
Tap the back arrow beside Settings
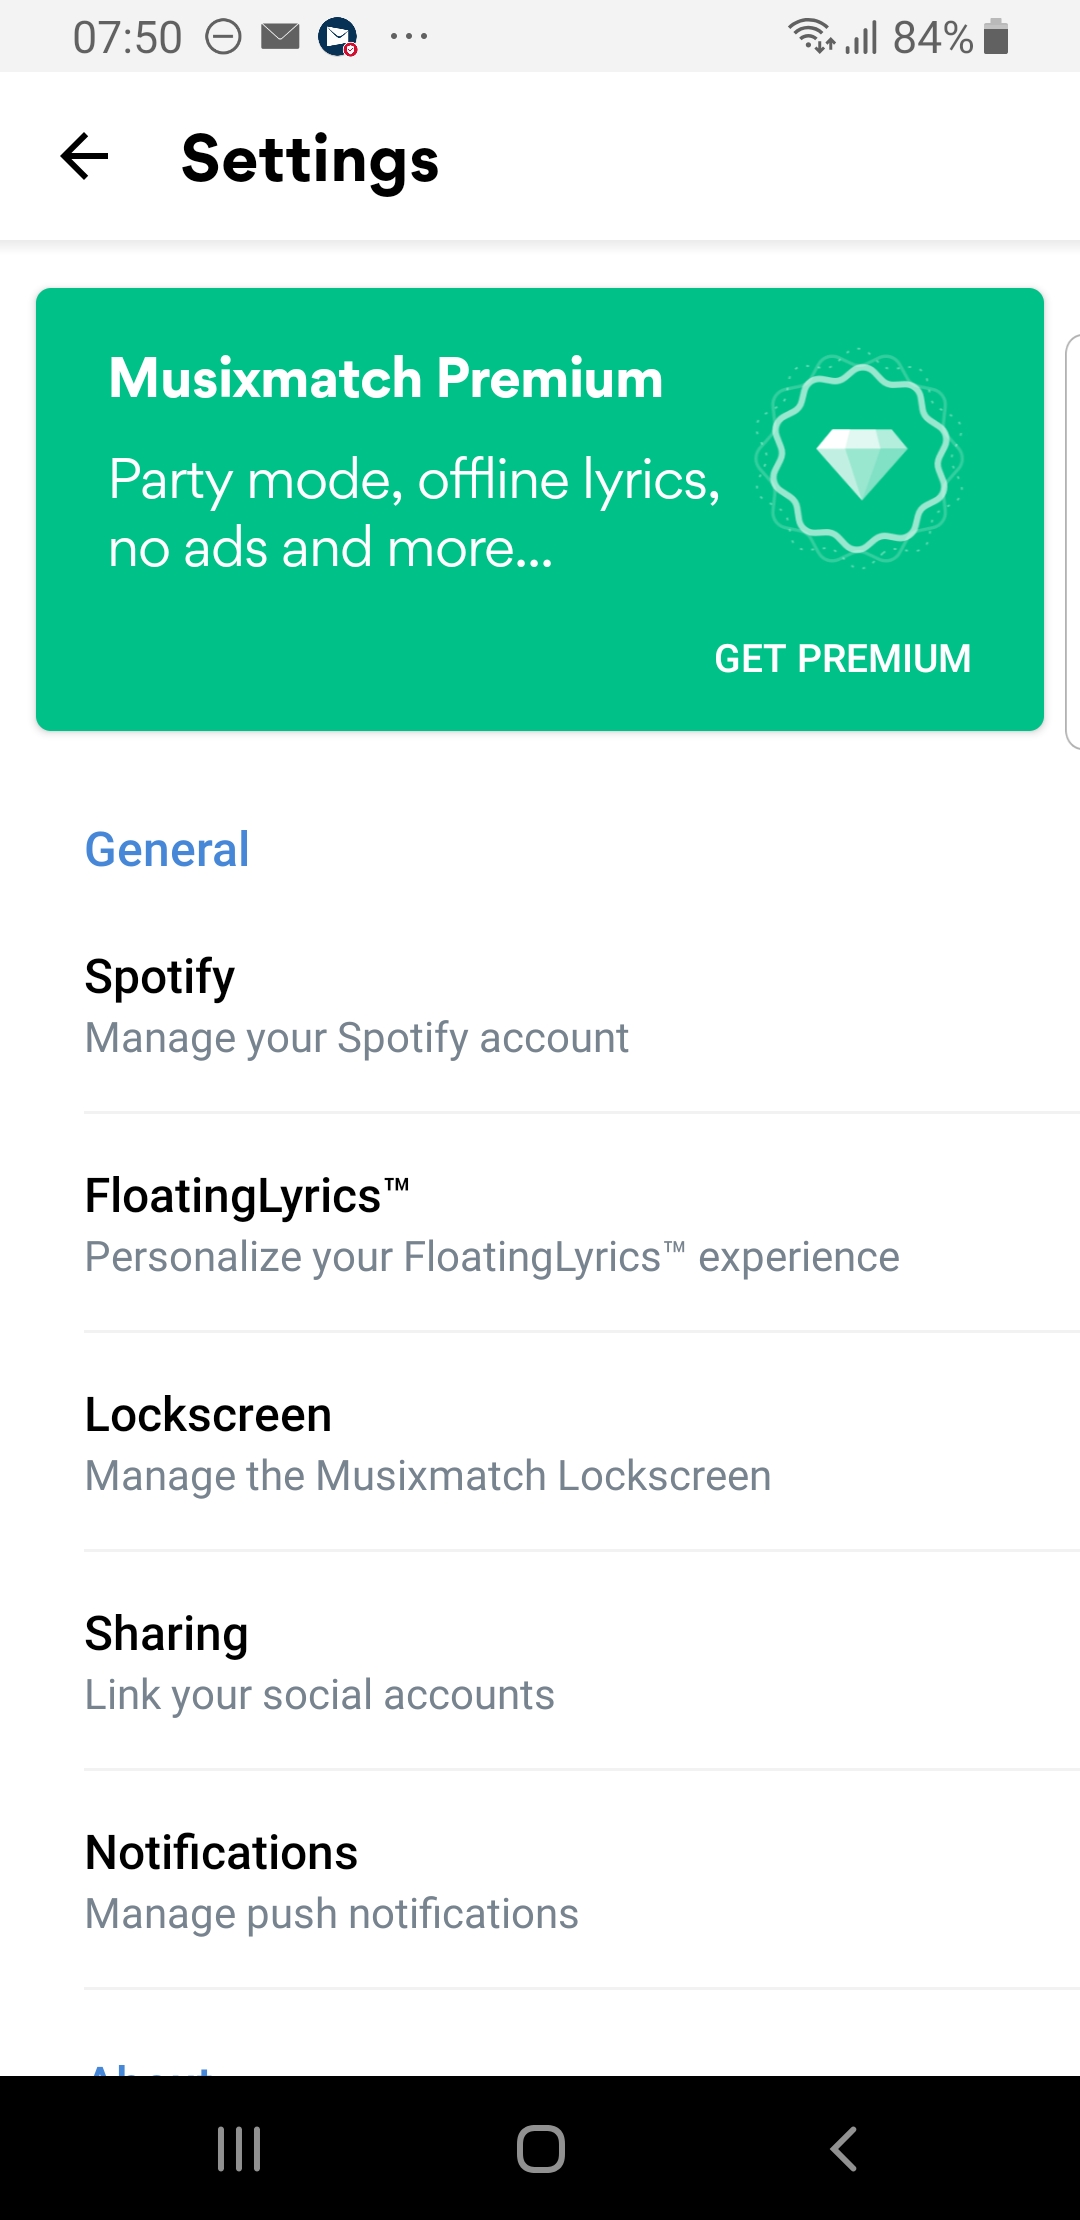coord(84,157)
